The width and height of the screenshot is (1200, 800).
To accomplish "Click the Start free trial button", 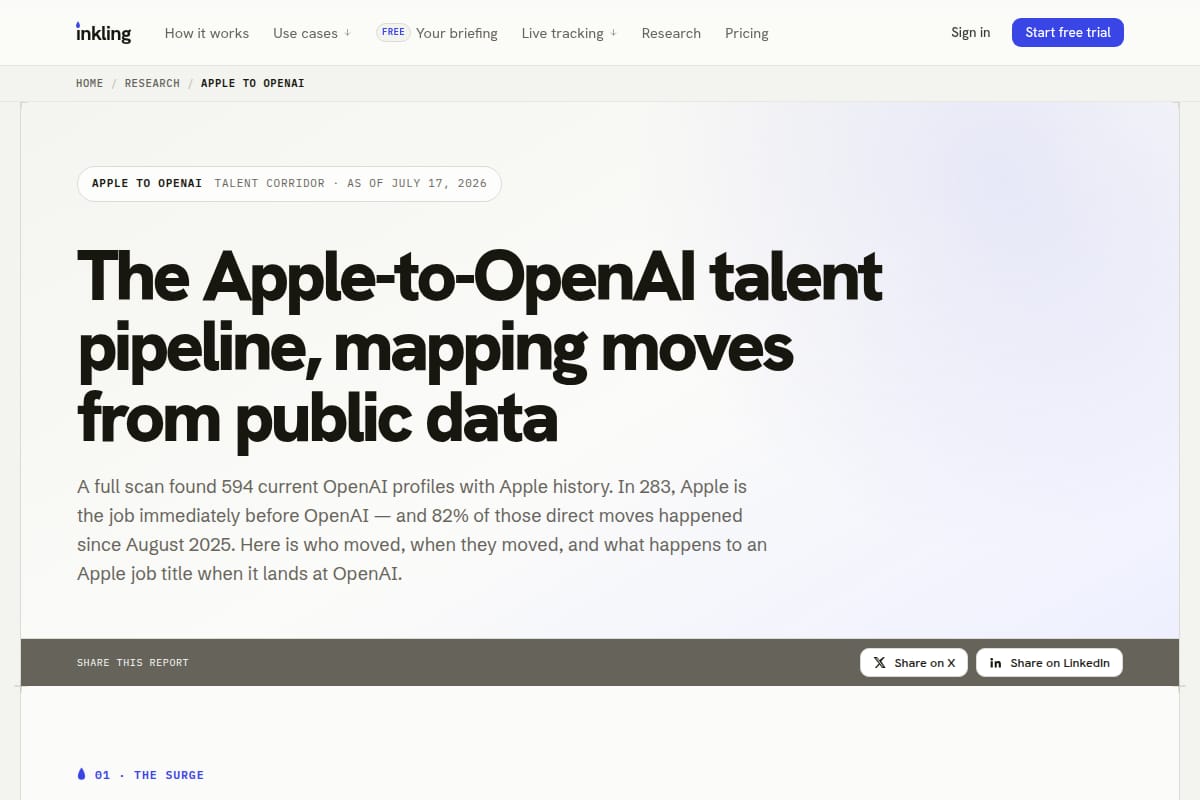I will [x=1068, y=32].
